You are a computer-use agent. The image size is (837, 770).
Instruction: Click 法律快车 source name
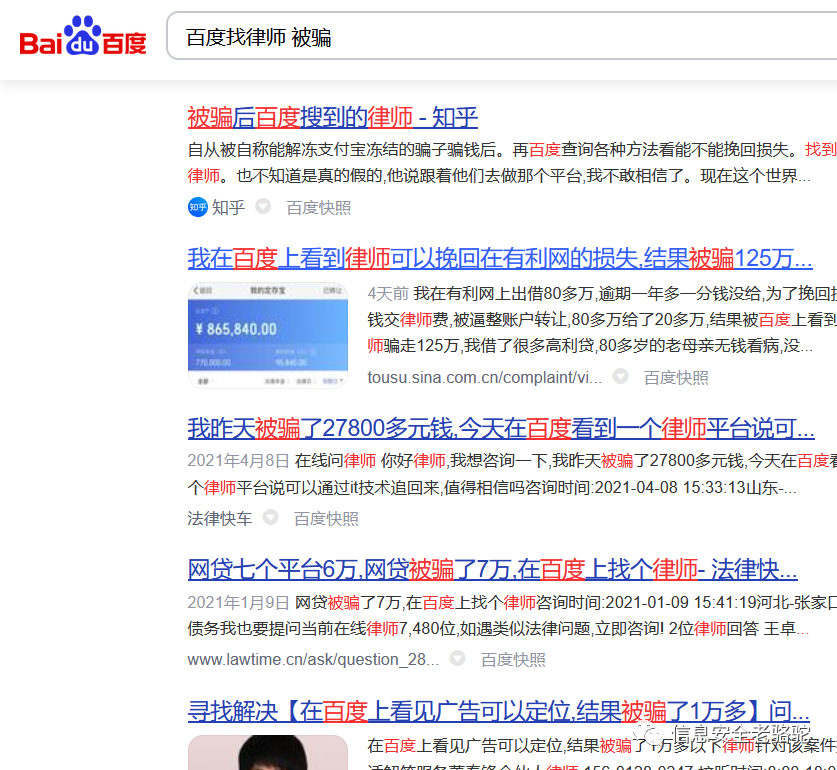[220, 518]
